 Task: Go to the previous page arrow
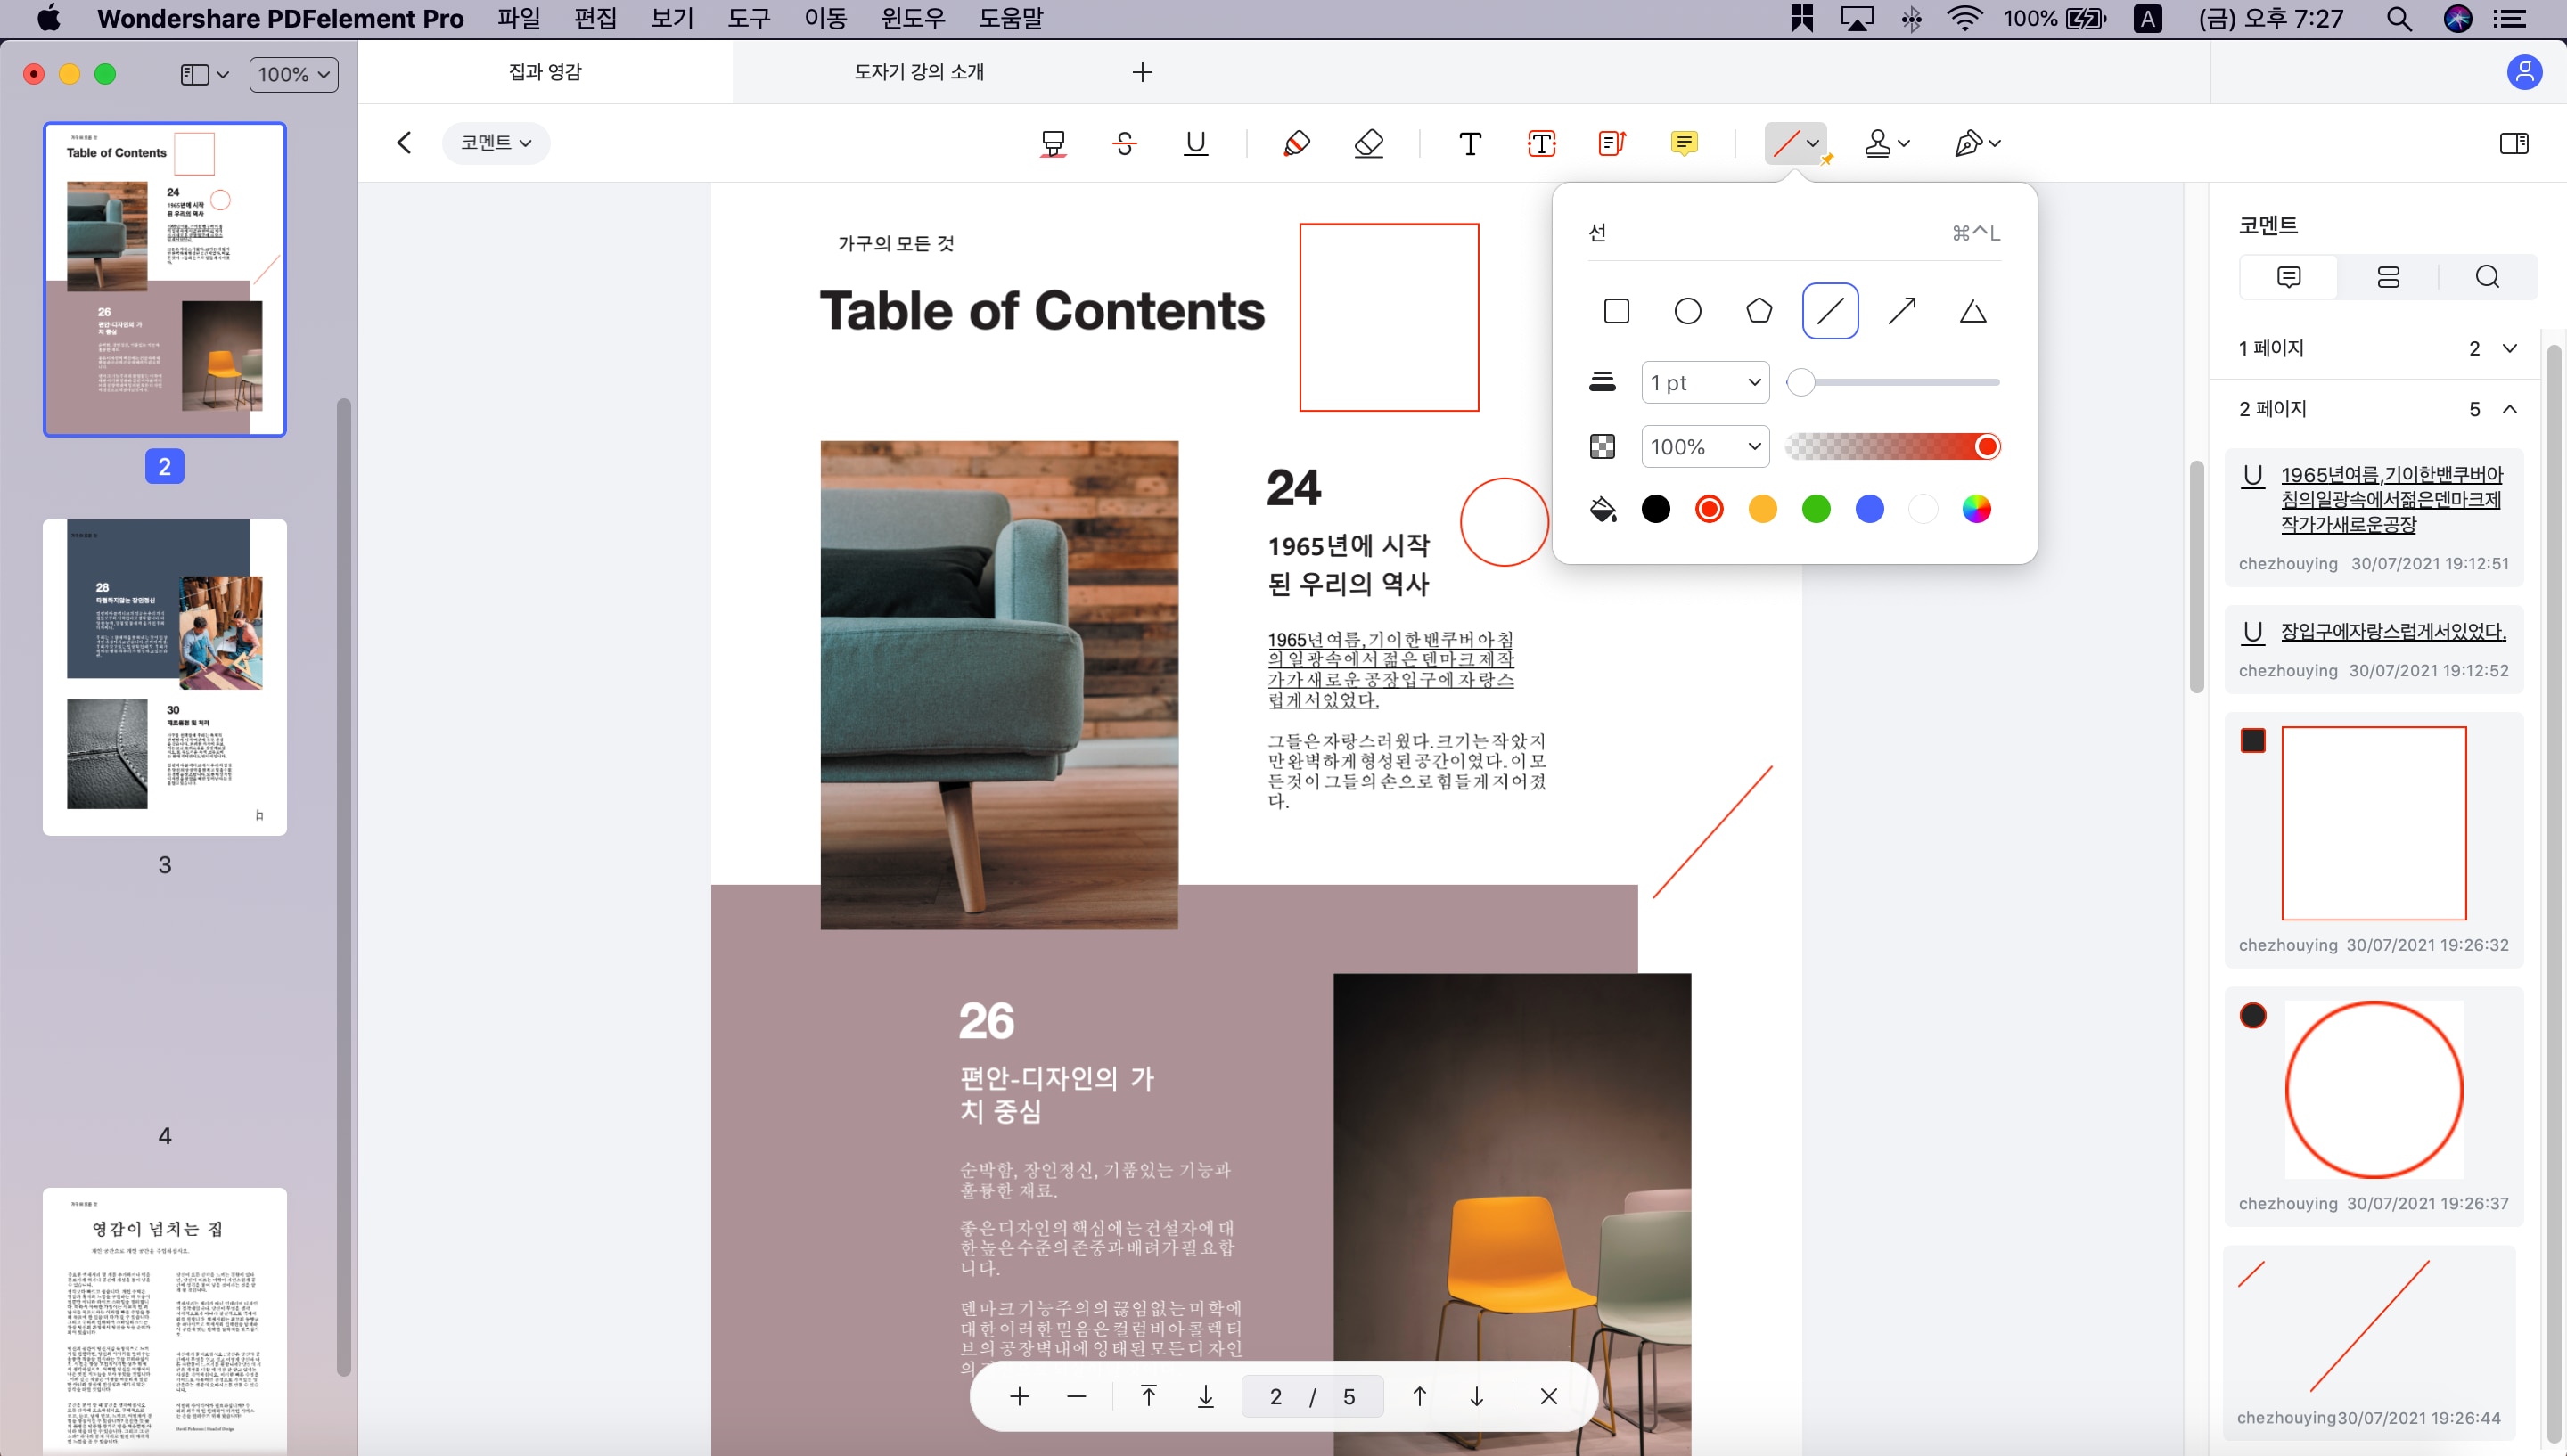1419,1396
